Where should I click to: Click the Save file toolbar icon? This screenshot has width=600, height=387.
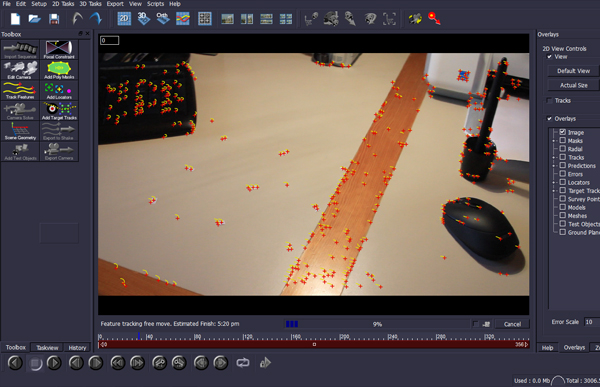(54, 19)
